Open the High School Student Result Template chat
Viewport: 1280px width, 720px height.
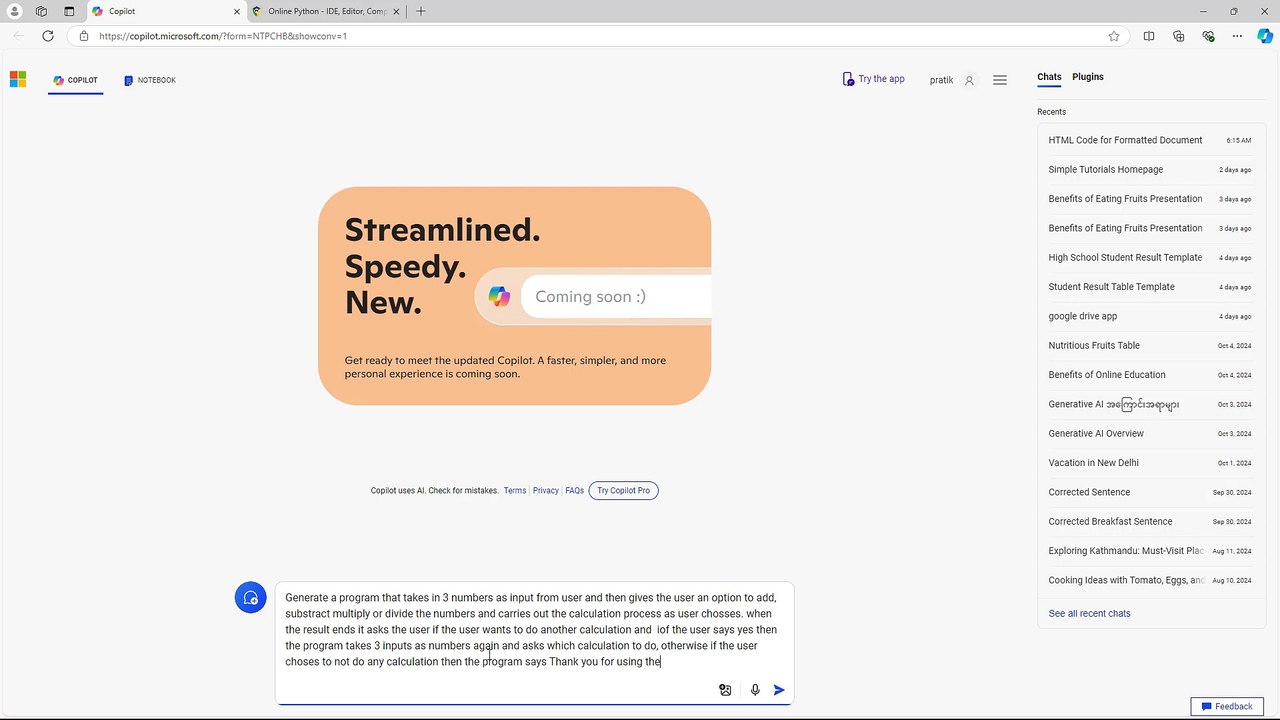[x=1149, y=258]
